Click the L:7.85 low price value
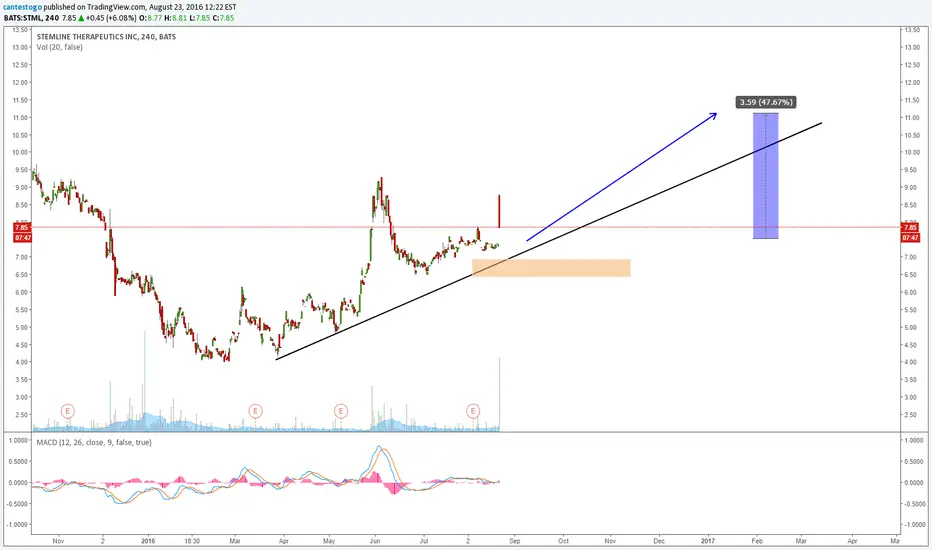The width and height of the screenshot is (932, 550). [x=199, y=18]
